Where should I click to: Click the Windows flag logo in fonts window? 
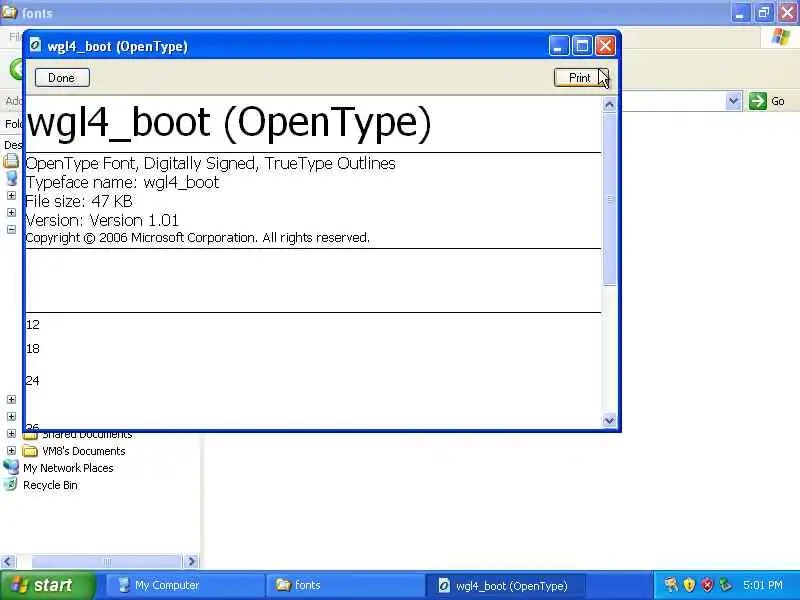pos(780,37)
